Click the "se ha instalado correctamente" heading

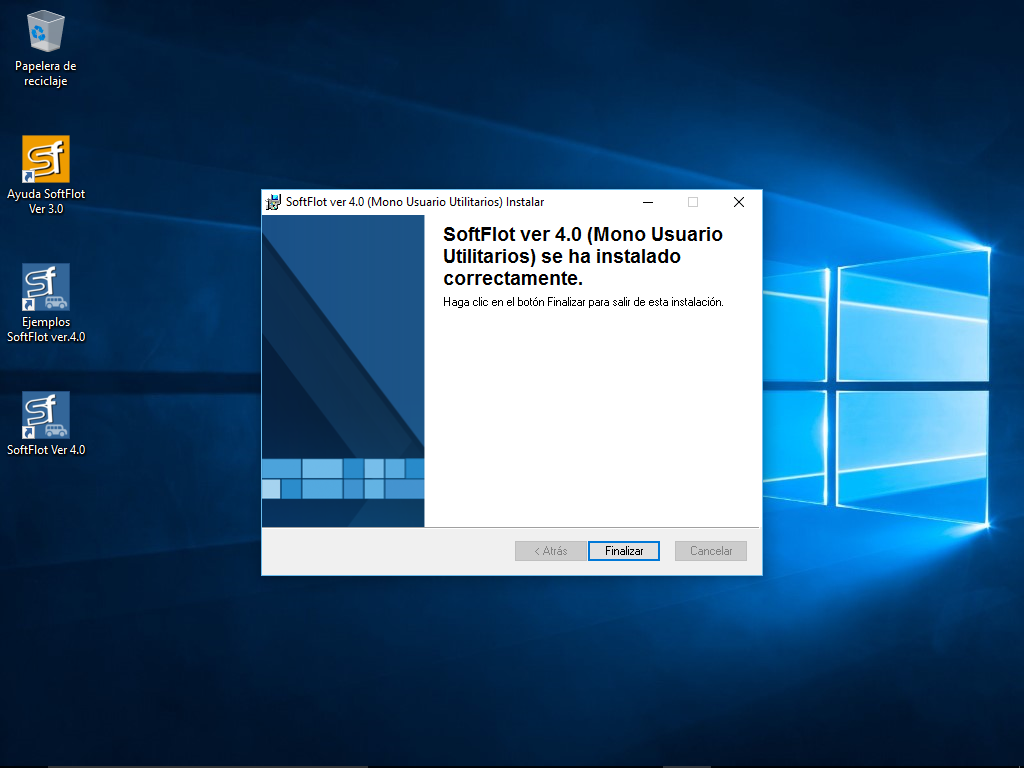(x=582, y=256)
